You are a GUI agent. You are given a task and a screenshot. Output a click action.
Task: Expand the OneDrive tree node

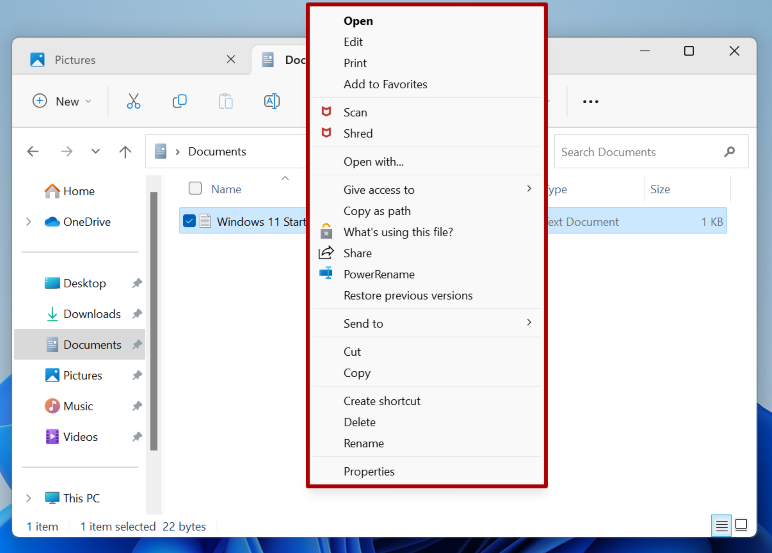(29, 222)
